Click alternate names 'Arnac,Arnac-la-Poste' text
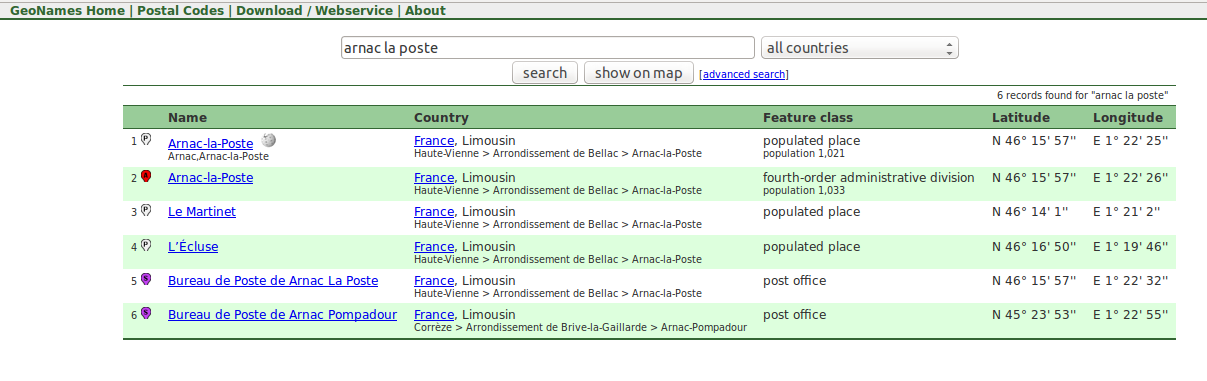The width and height of the screenshot is (1207, 381). point(218,156)
